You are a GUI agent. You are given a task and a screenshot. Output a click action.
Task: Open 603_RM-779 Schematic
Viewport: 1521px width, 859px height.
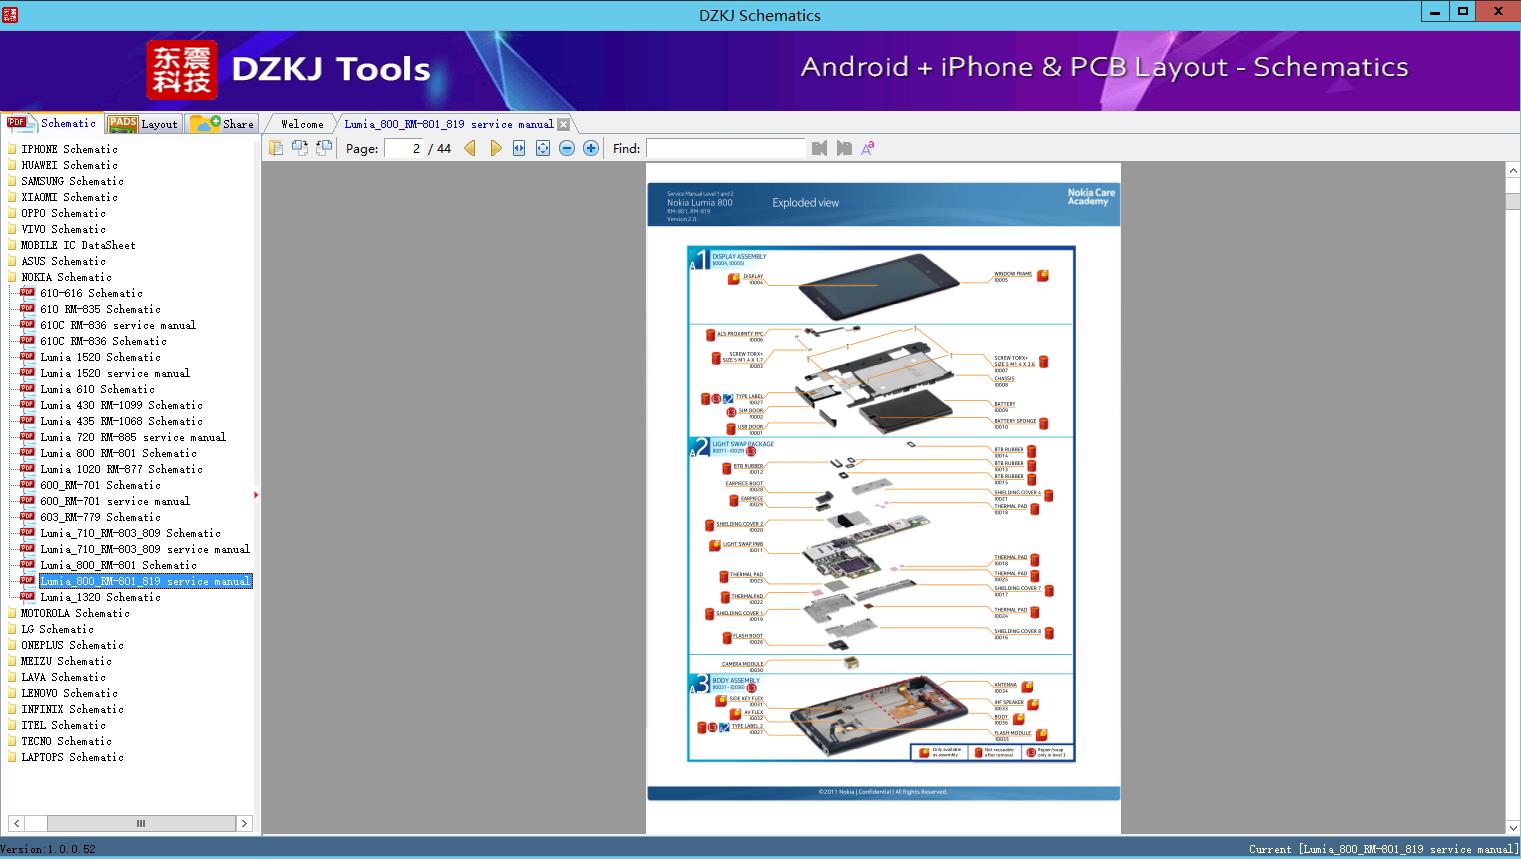click(x=100, y=517)
